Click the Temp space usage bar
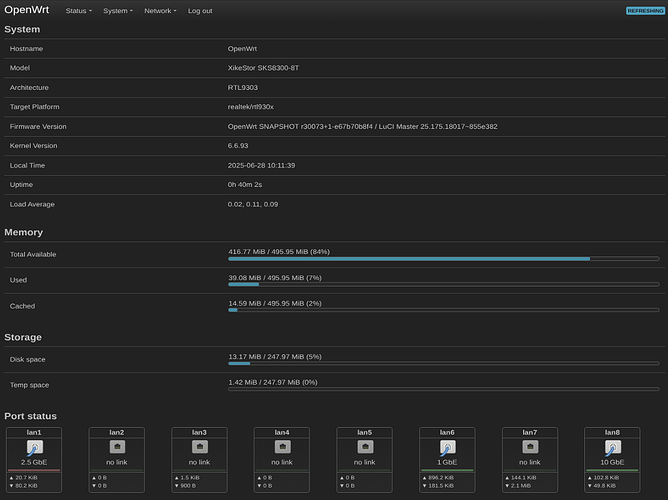 pos(444,389)
